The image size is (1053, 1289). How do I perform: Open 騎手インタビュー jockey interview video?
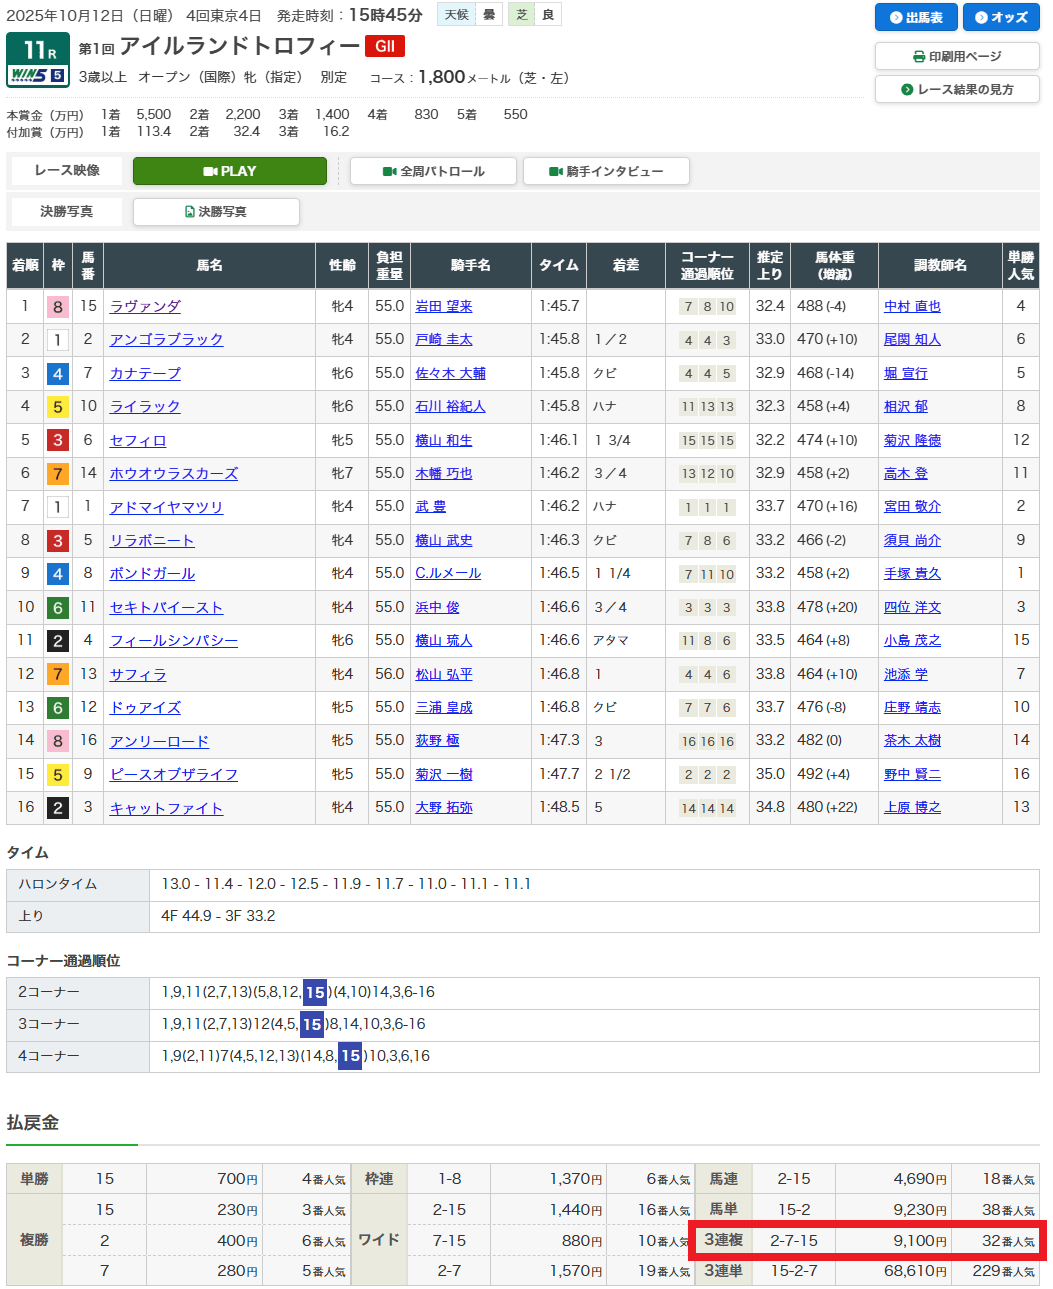tap(606, 171)
